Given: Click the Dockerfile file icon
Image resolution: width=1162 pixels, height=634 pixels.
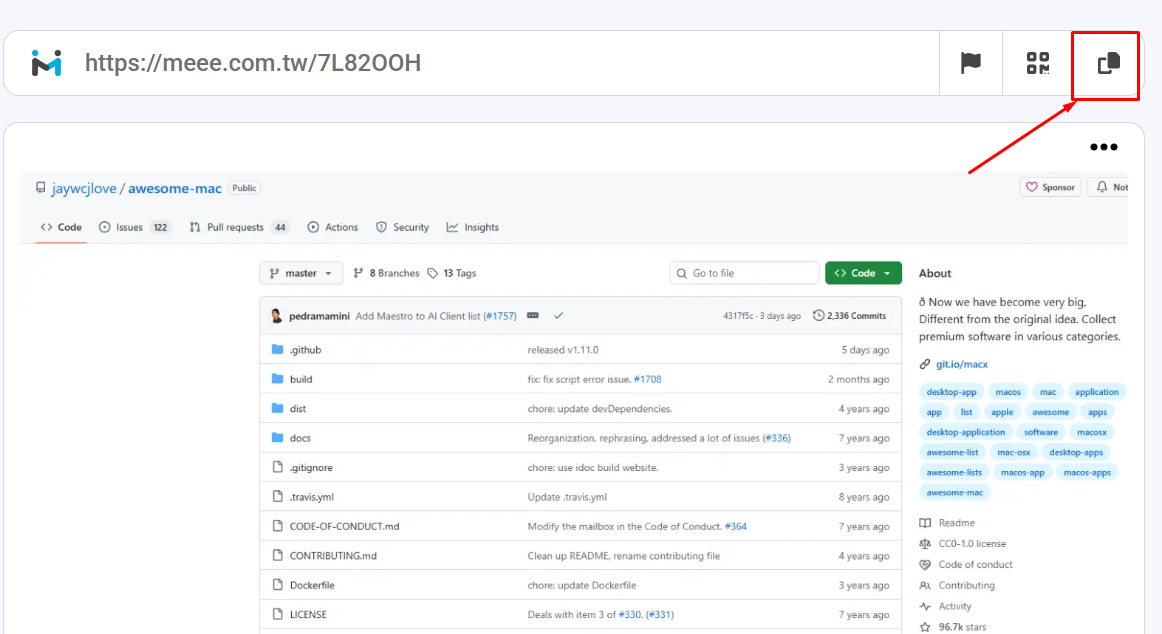Looking at the screenshot, I should (277, 585).
